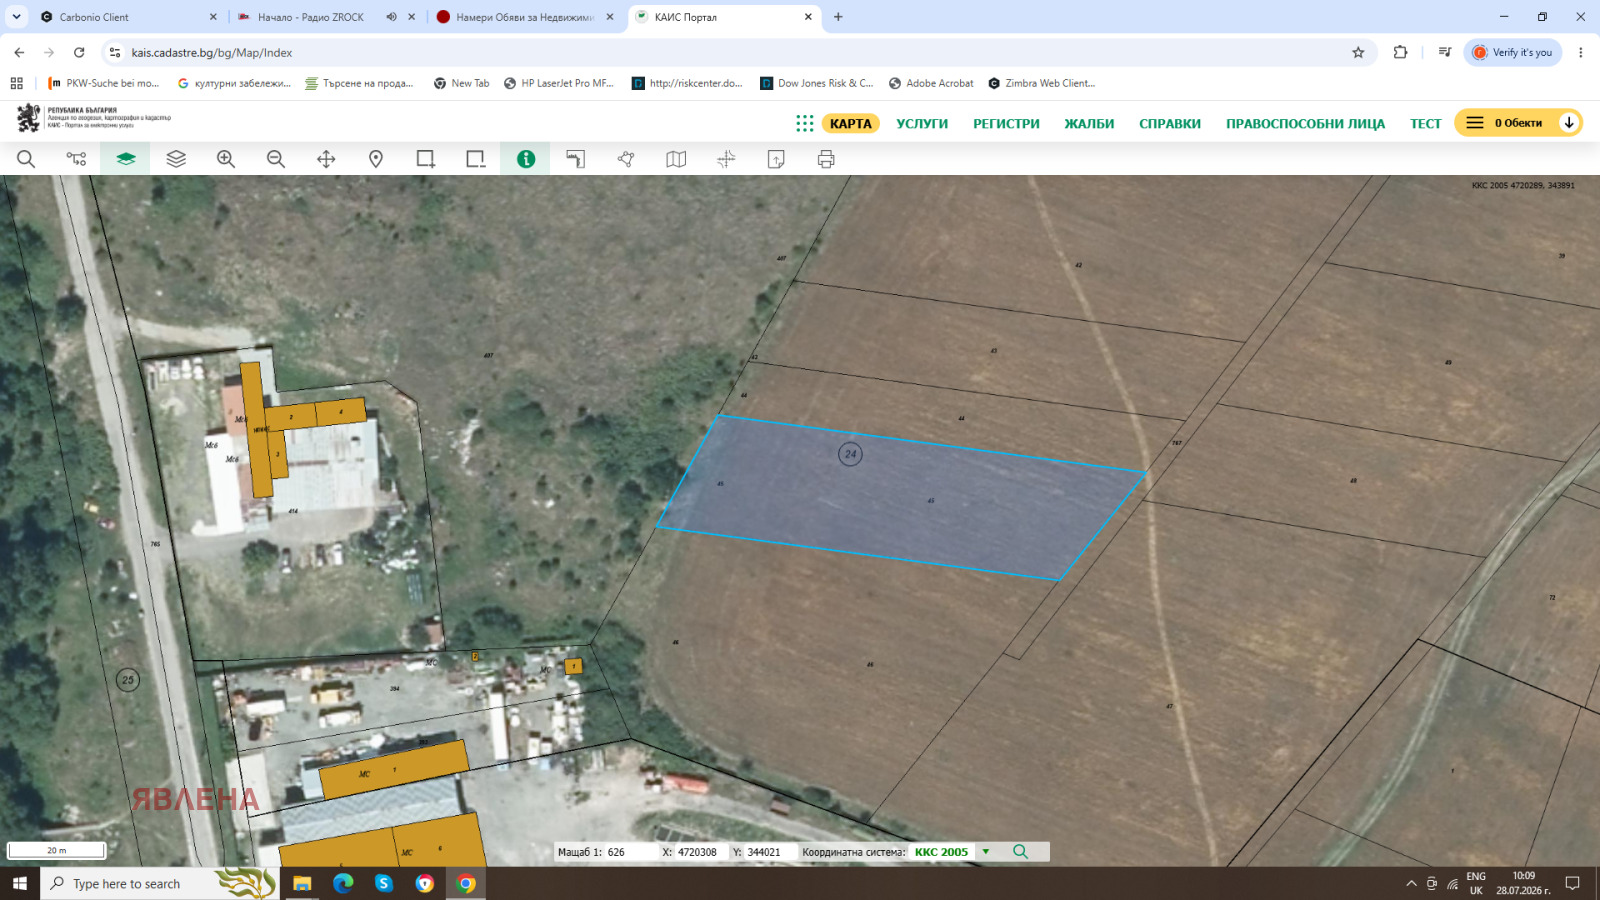The height and width of the screenshot is (900, 1600).
Task: Switch to the Намери Обяви за Недвижими tab
Action: tap(525, 17)
